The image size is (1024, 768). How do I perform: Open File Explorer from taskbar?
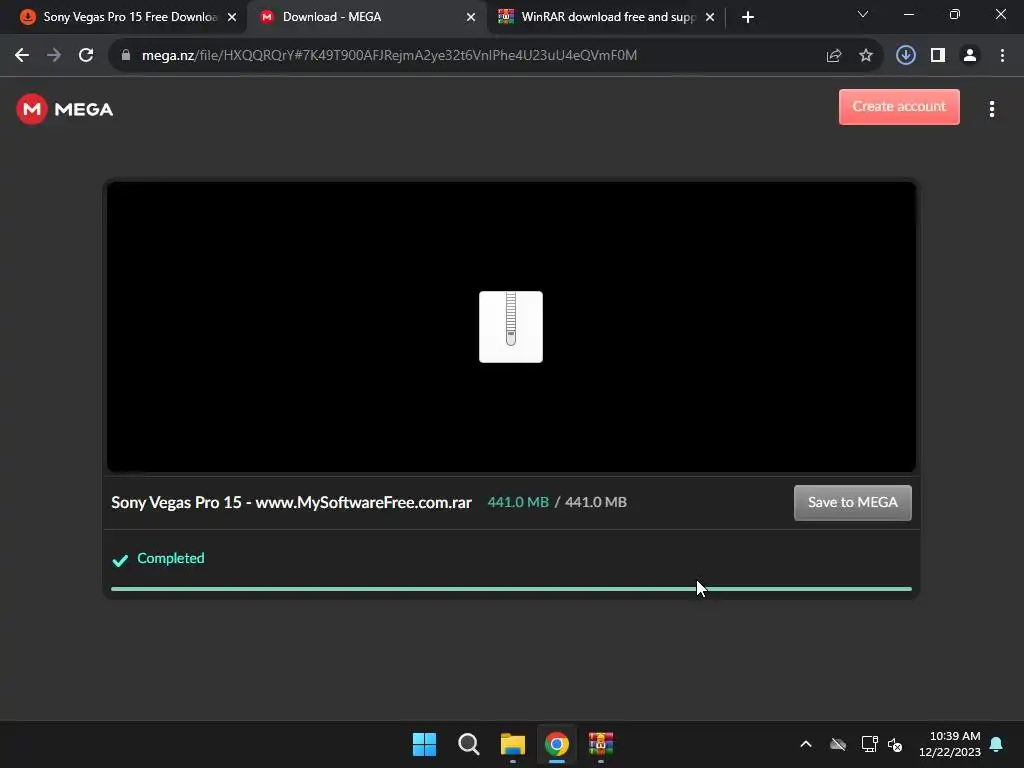(x=513, y=744)
